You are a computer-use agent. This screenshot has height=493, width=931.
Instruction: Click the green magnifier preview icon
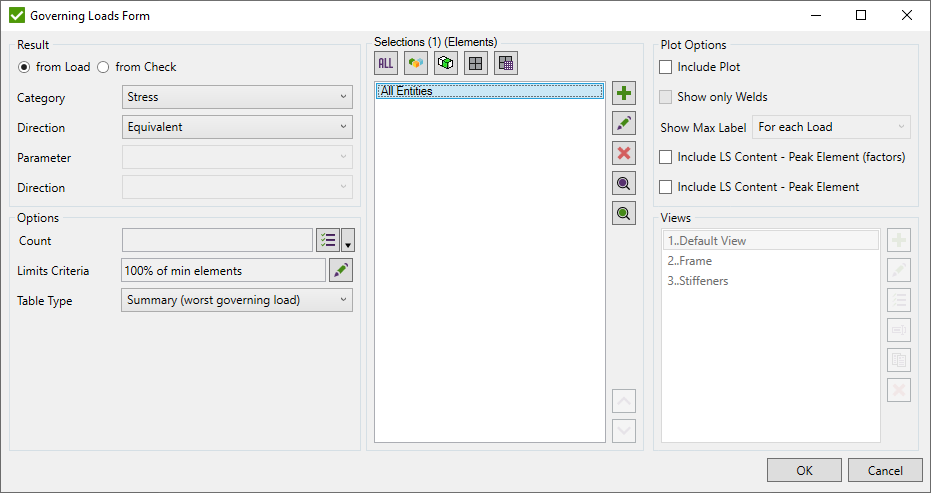(624, 213)
